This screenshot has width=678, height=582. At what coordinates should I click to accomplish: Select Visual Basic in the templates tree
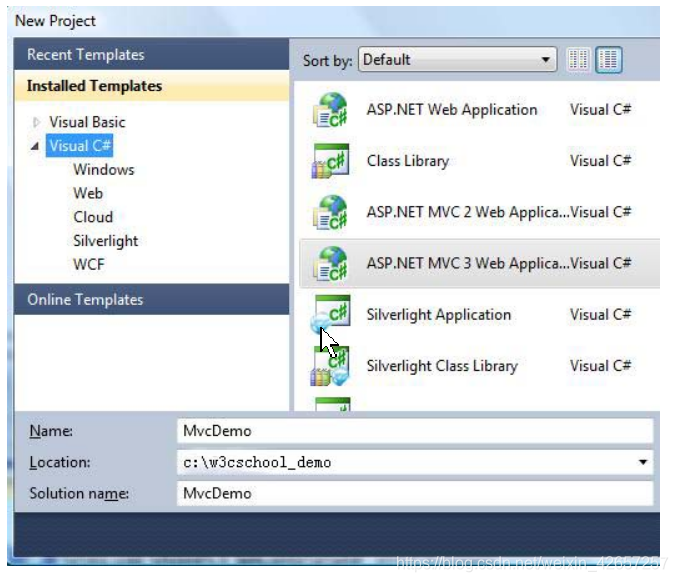[x=87, y=122]
